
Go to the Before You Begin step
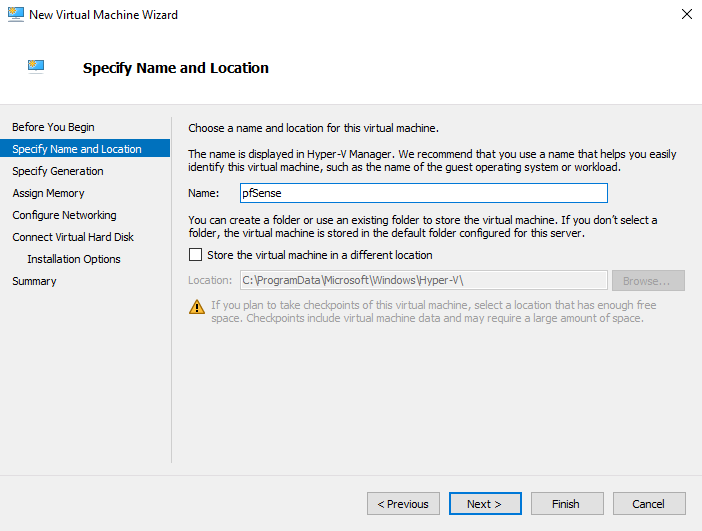[53, 127]
